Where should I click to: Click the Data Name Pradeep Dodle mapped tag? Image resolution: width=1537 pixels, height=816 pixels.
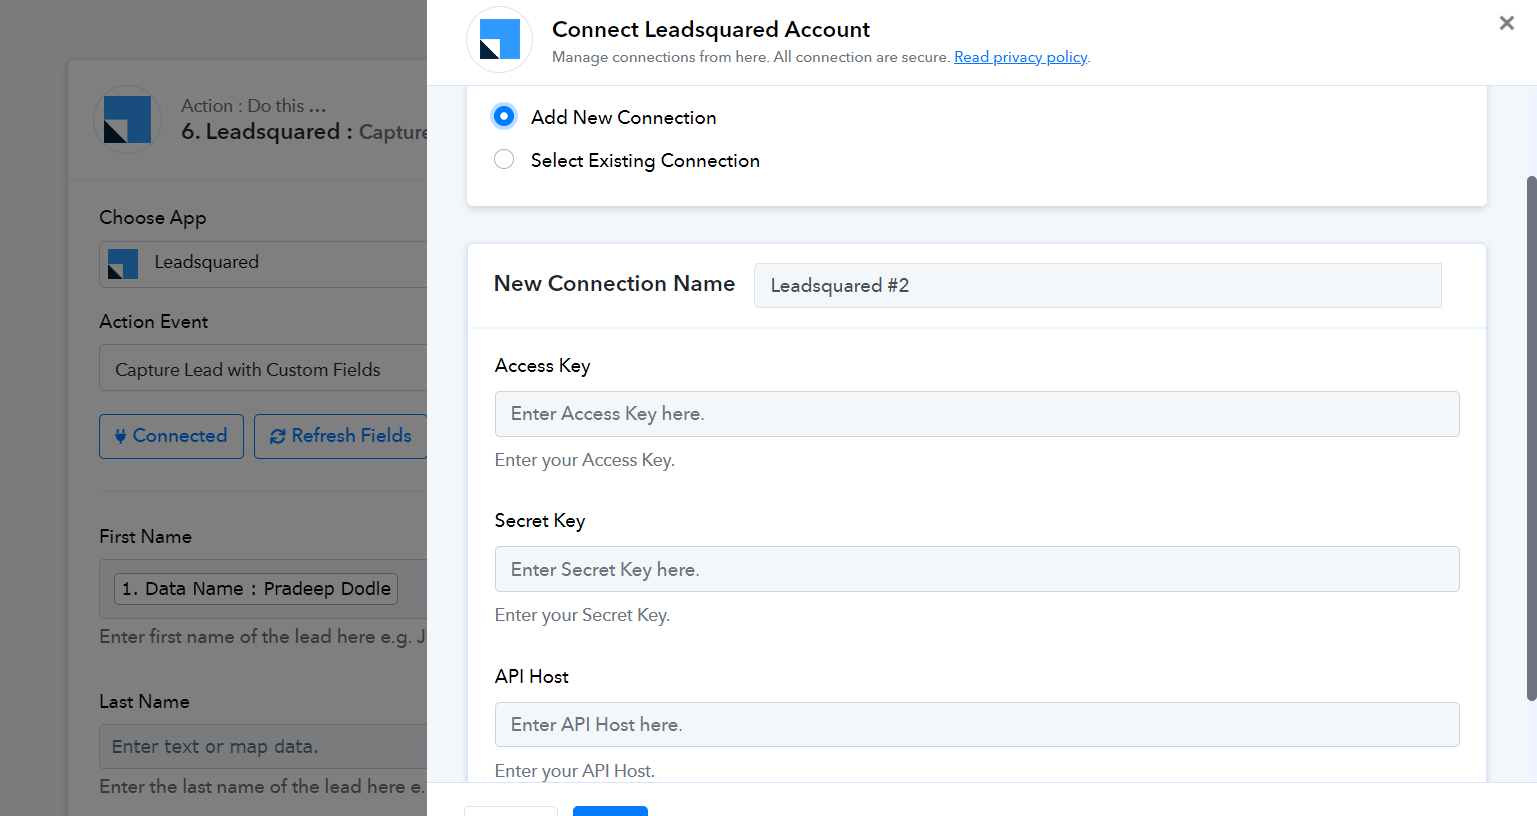coord(256,589)
